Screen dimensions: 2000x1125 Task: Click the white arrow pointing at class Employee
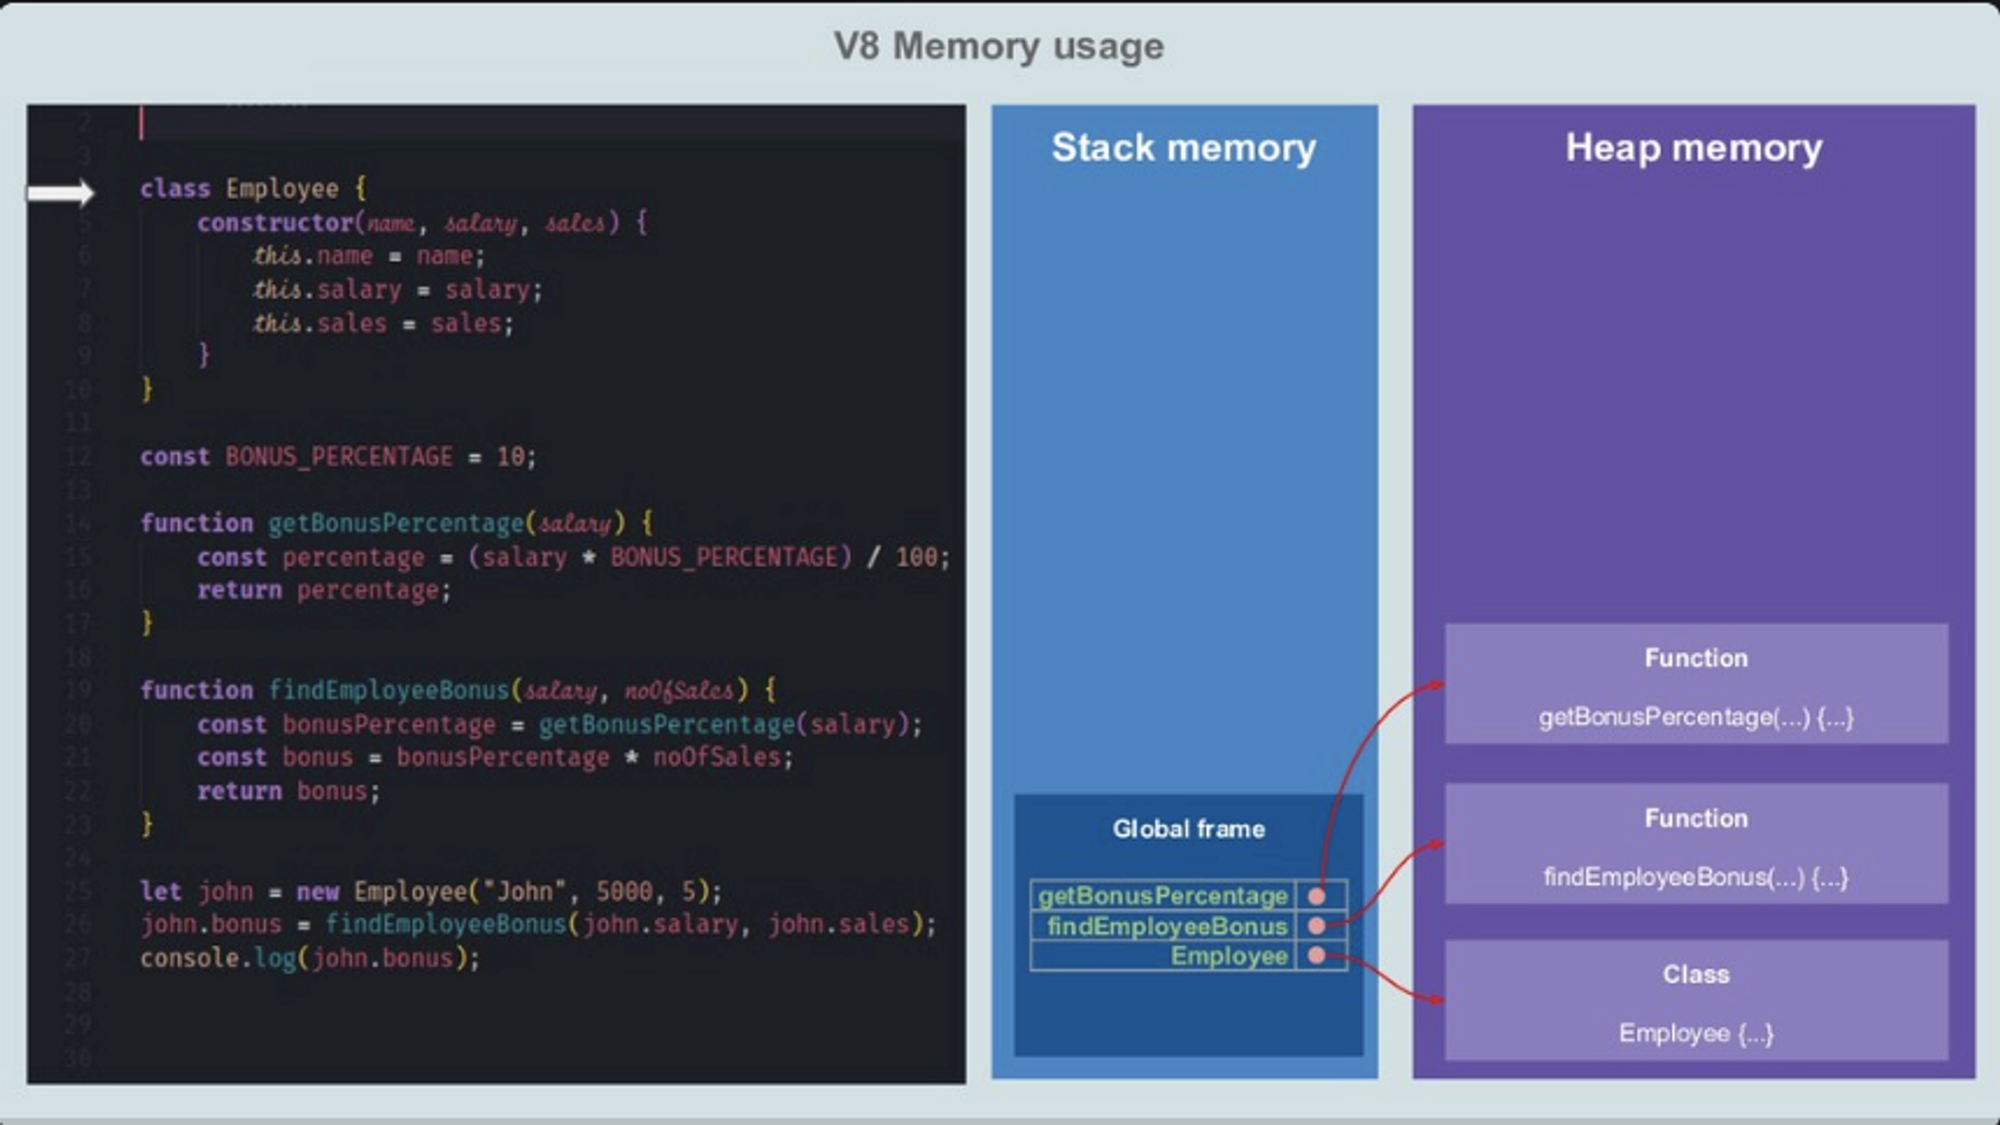(60, 192)
